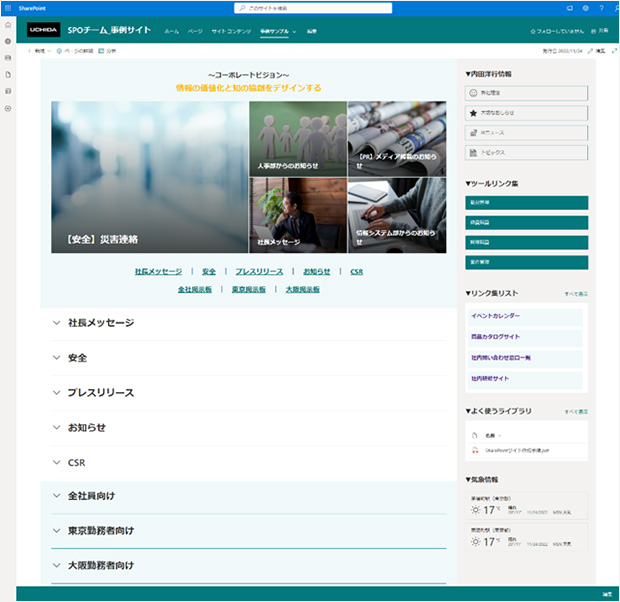Open the globe icon in left rail

point(8,41)
